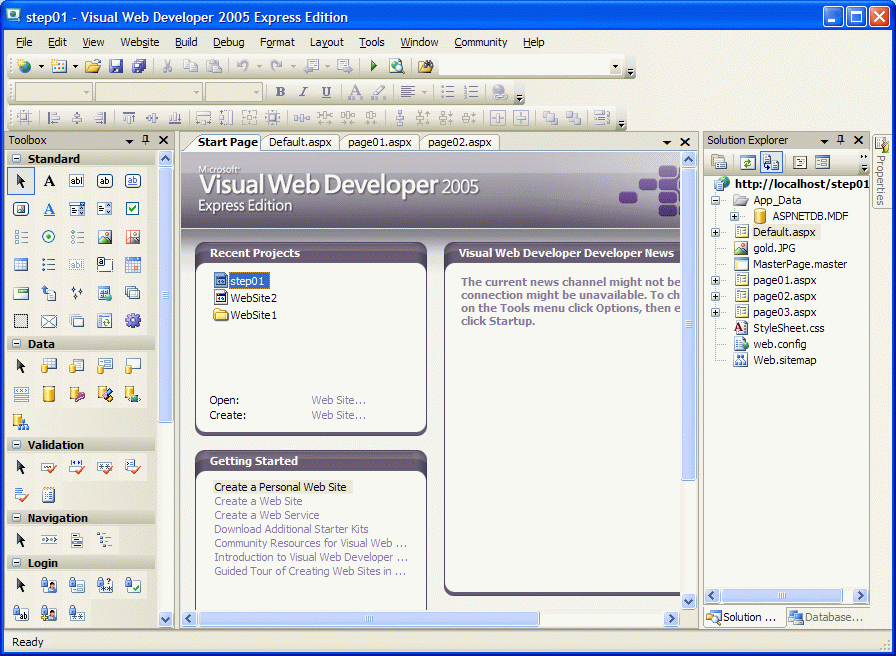Screen dimensions: 896x656
Task: Click Download Additional Starter Kits link
Action: [291, 529]
